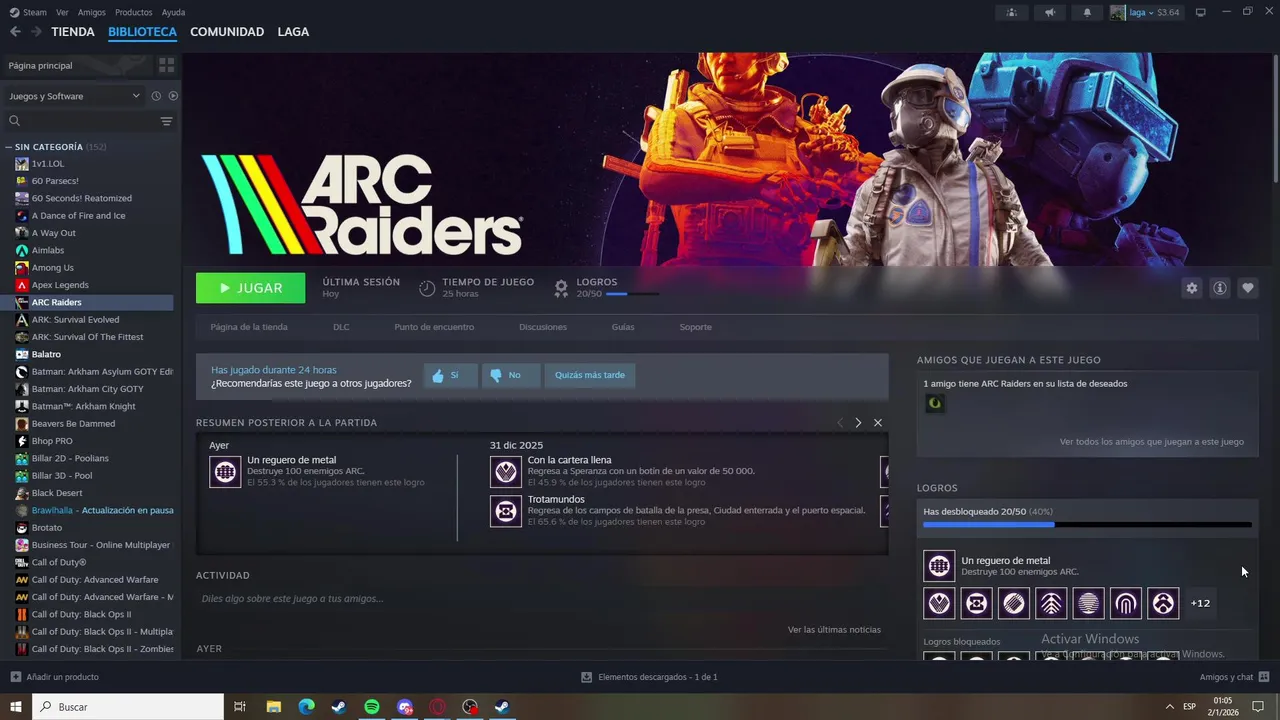Open Ver todos los amigos link
The image size is (1280, 720).
(x=1152, y=441)
